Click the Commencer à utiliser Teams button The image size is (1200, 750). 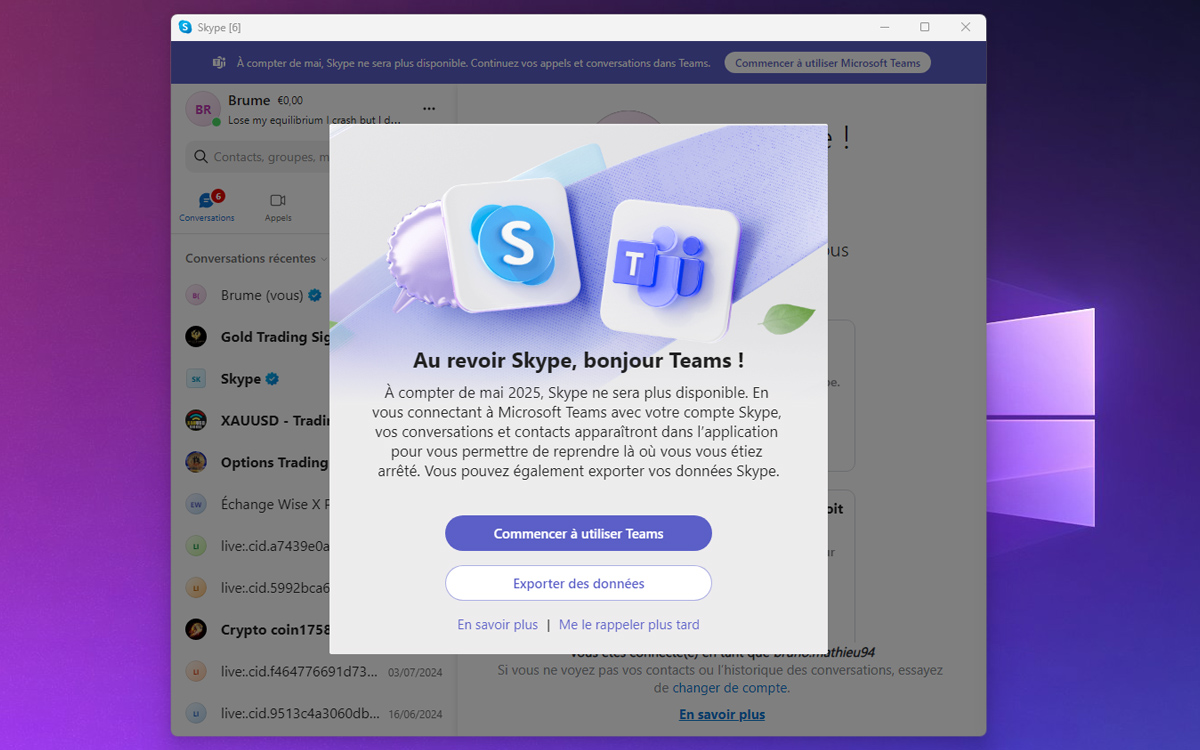[578, 533]
